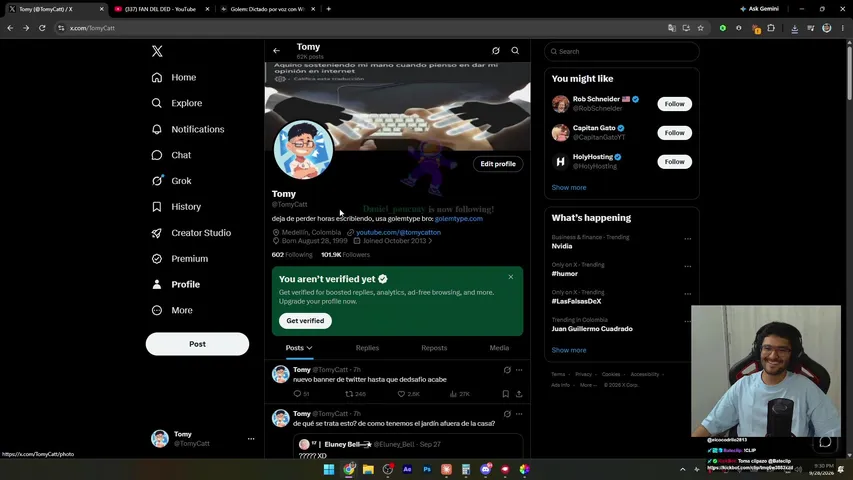The width and height of the screenshot is (853, 480).
Task: Expand the More menu in sidebar
Action: [x=172, y=310]
